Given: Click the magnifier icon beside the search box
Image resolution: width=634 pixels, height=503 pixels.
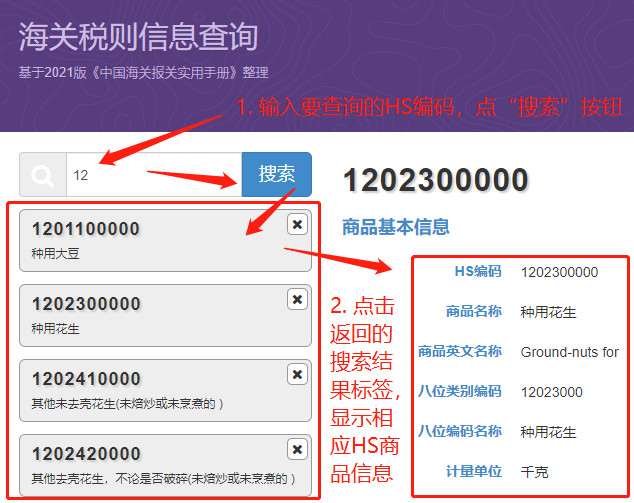Looking at the screenshot, I should [x=43, y=175].
